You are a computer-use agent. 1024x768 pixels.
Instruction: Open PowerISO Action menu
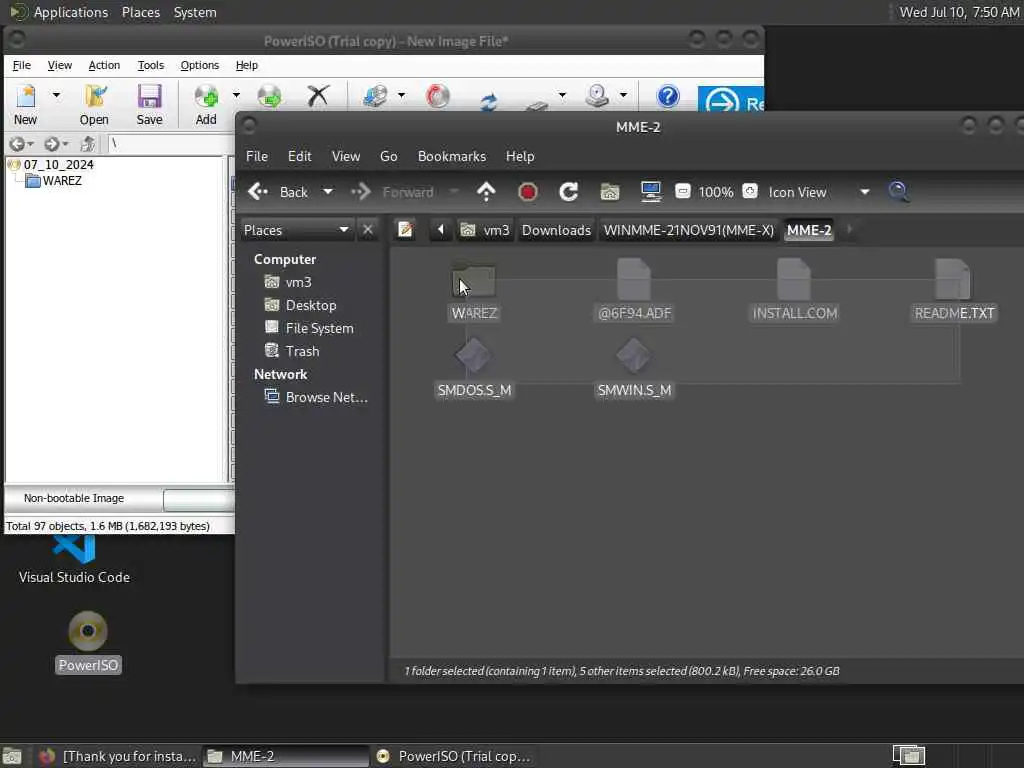104,65
